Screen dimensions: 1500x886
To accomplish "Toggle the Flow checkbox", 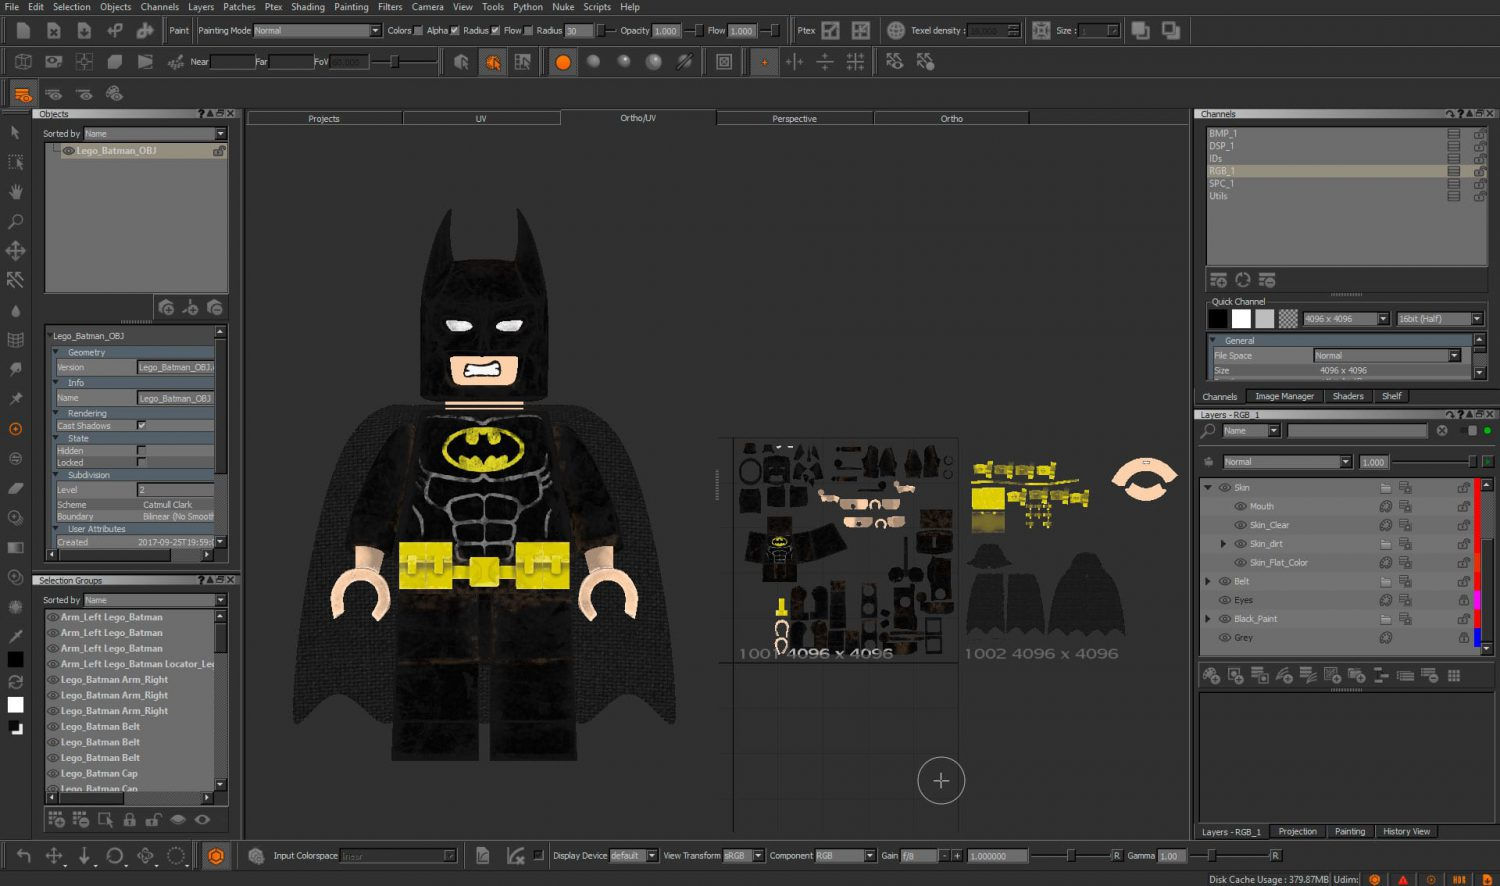I will click(528, 31).
